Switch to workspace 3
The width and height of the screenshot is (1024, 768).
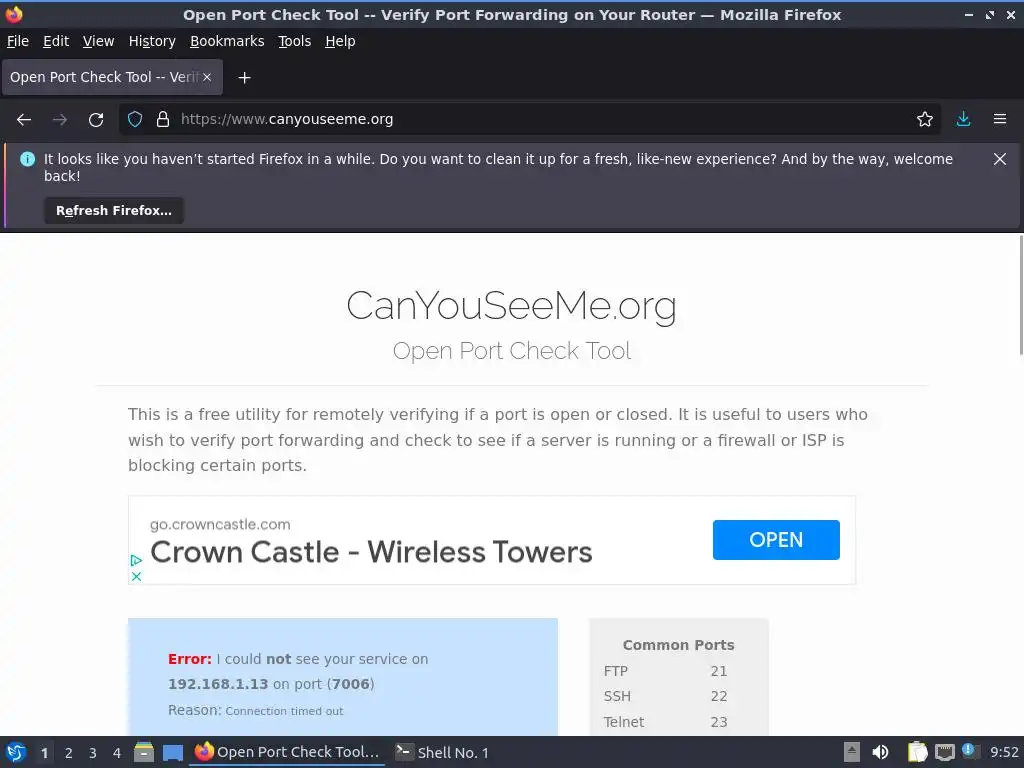coord(93,753)
